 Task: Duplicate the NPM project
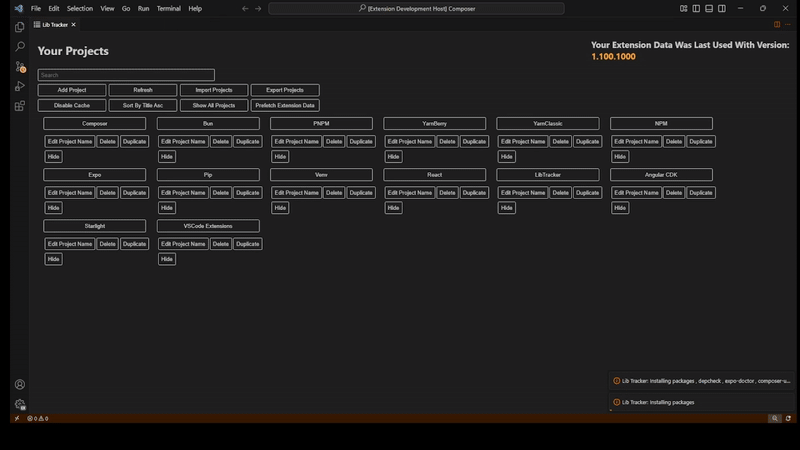(701, 141)
